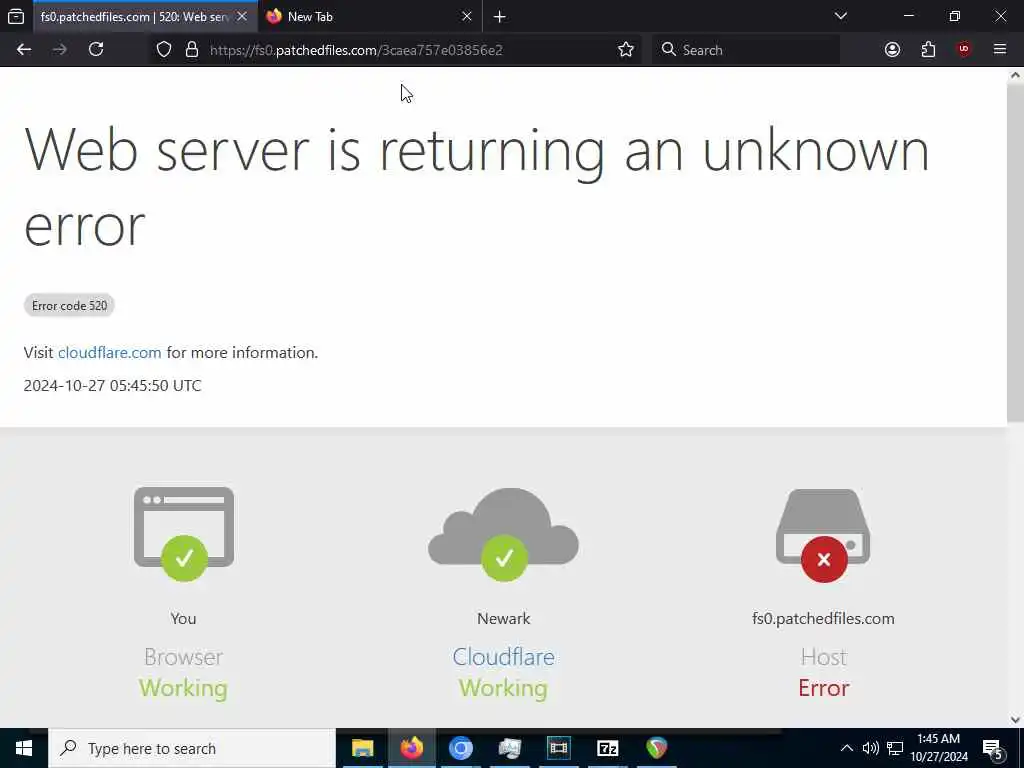
Task: Open the volume speaker tray icon
Action: click(871, 748)
